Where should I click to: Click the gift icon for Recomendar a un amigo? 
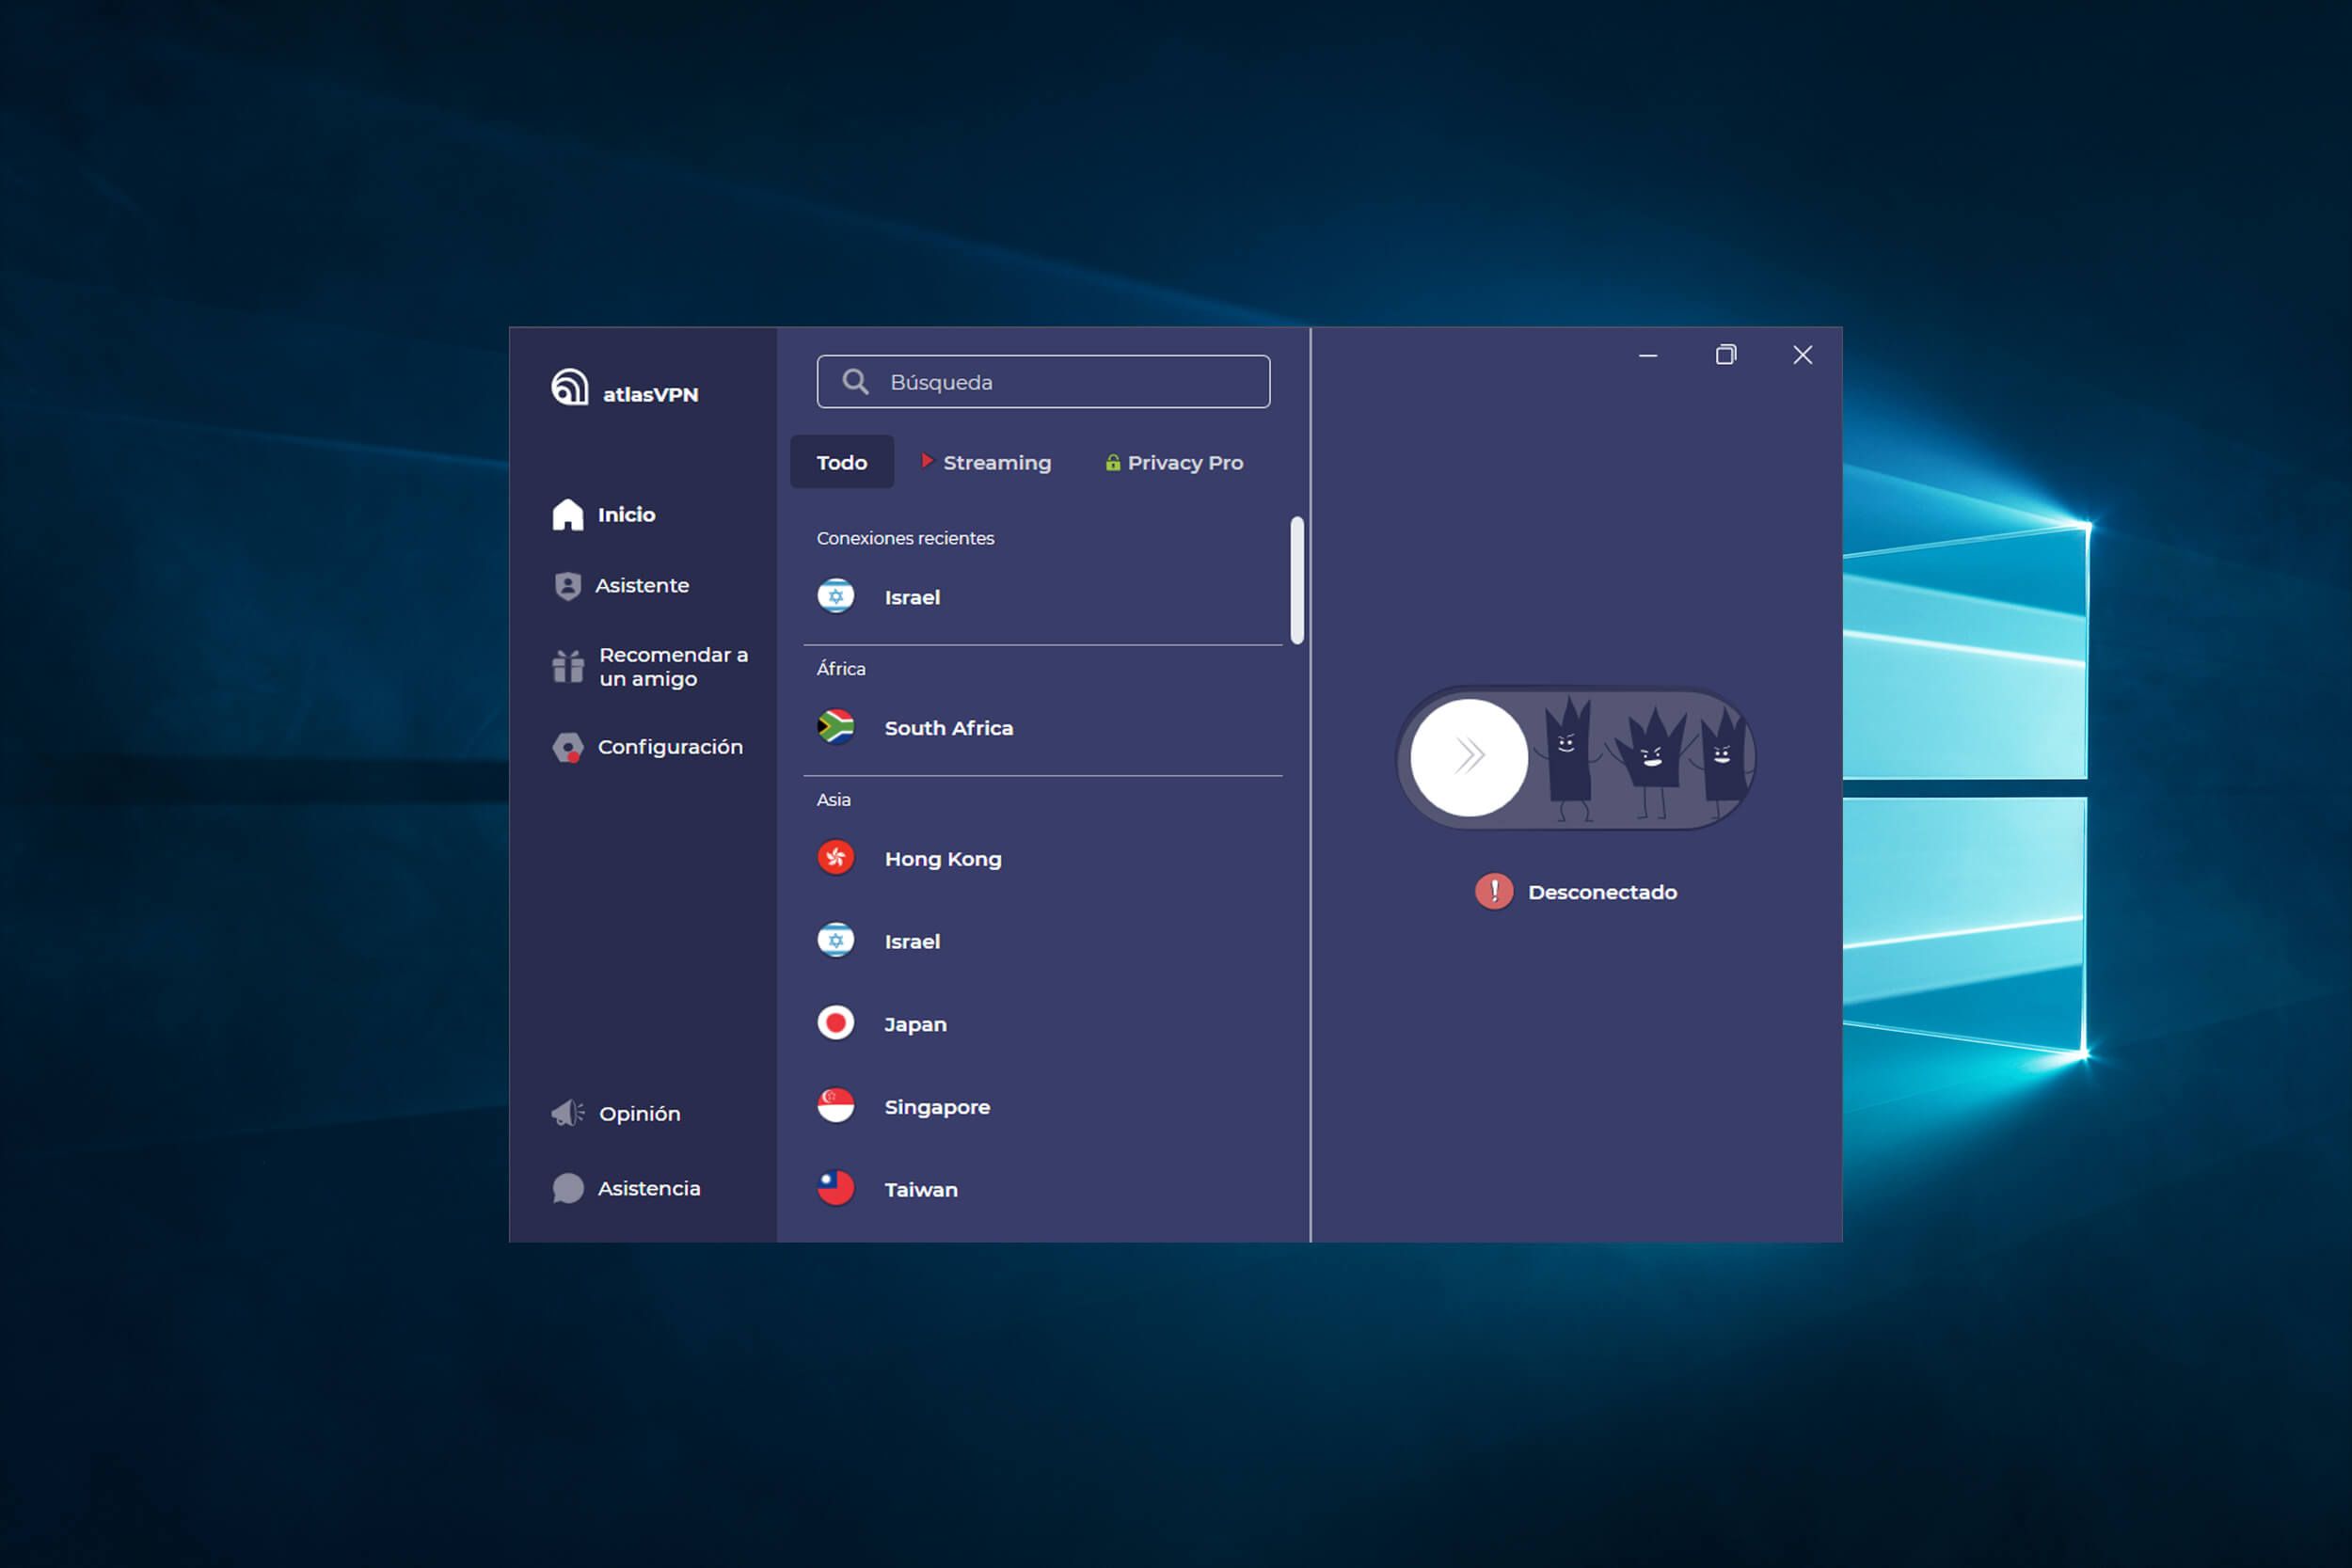click(x=567, y=666)
